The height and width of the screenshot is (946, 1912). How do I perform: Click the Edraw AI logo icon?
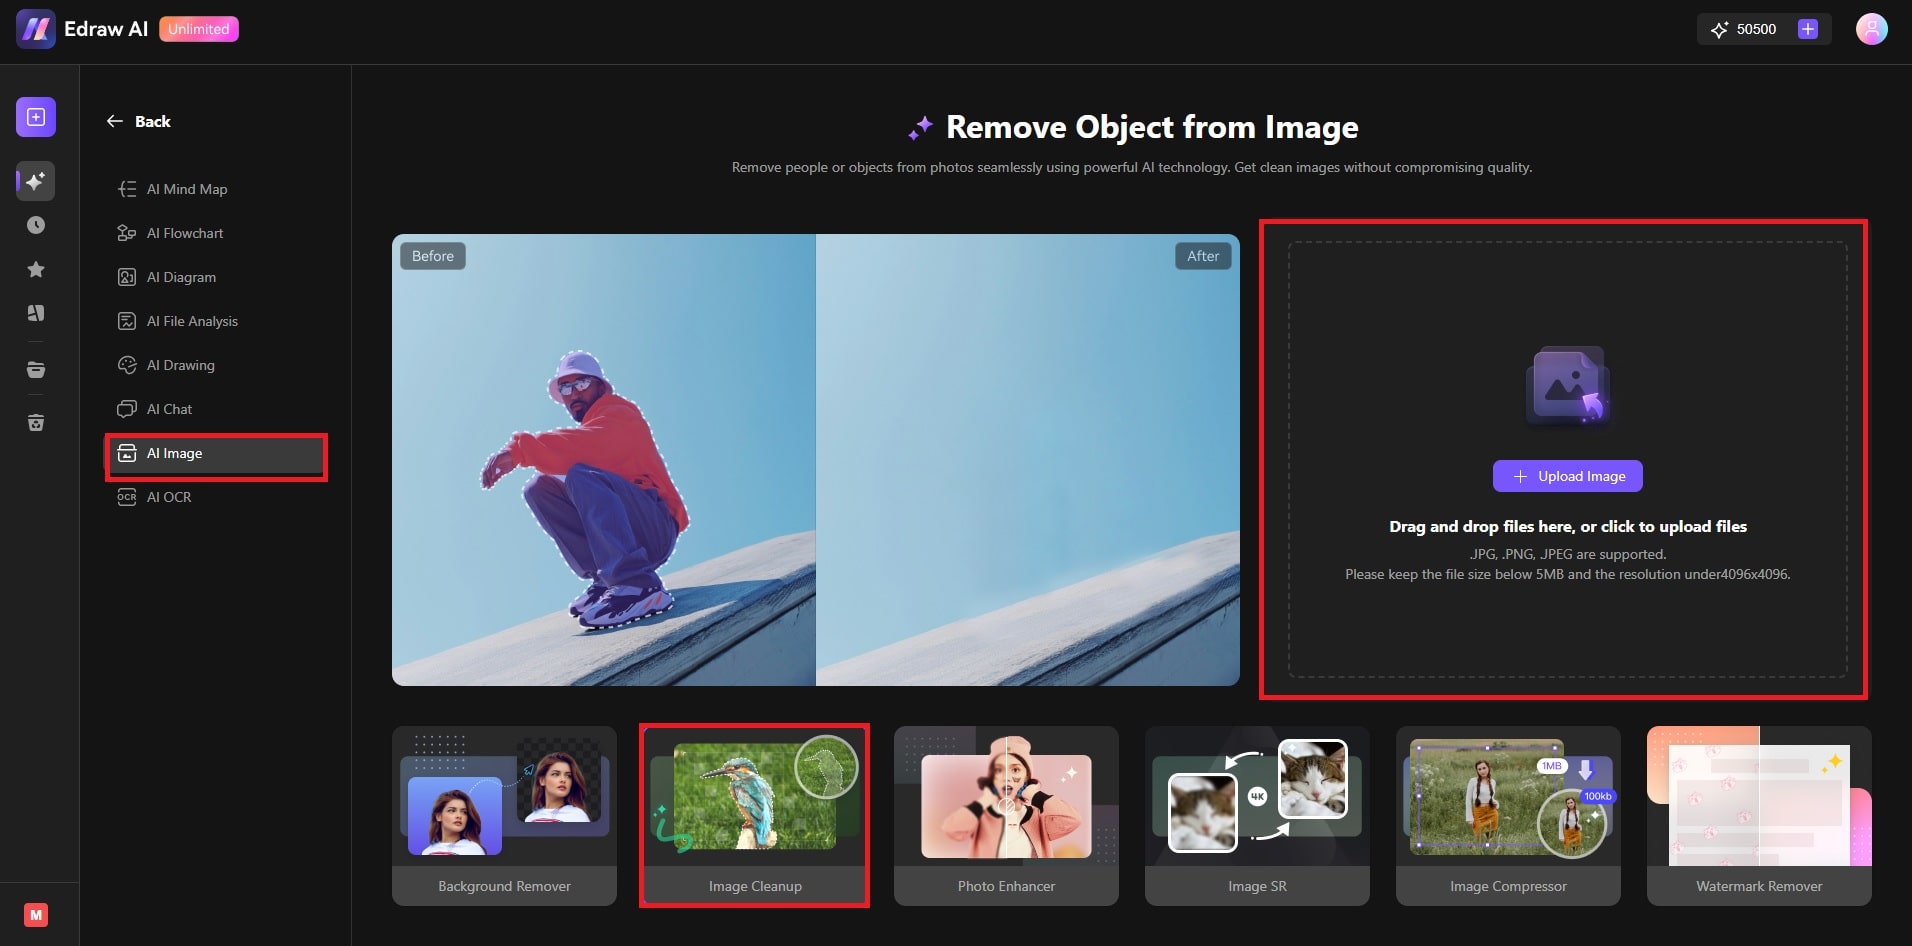tap(35, 29)
